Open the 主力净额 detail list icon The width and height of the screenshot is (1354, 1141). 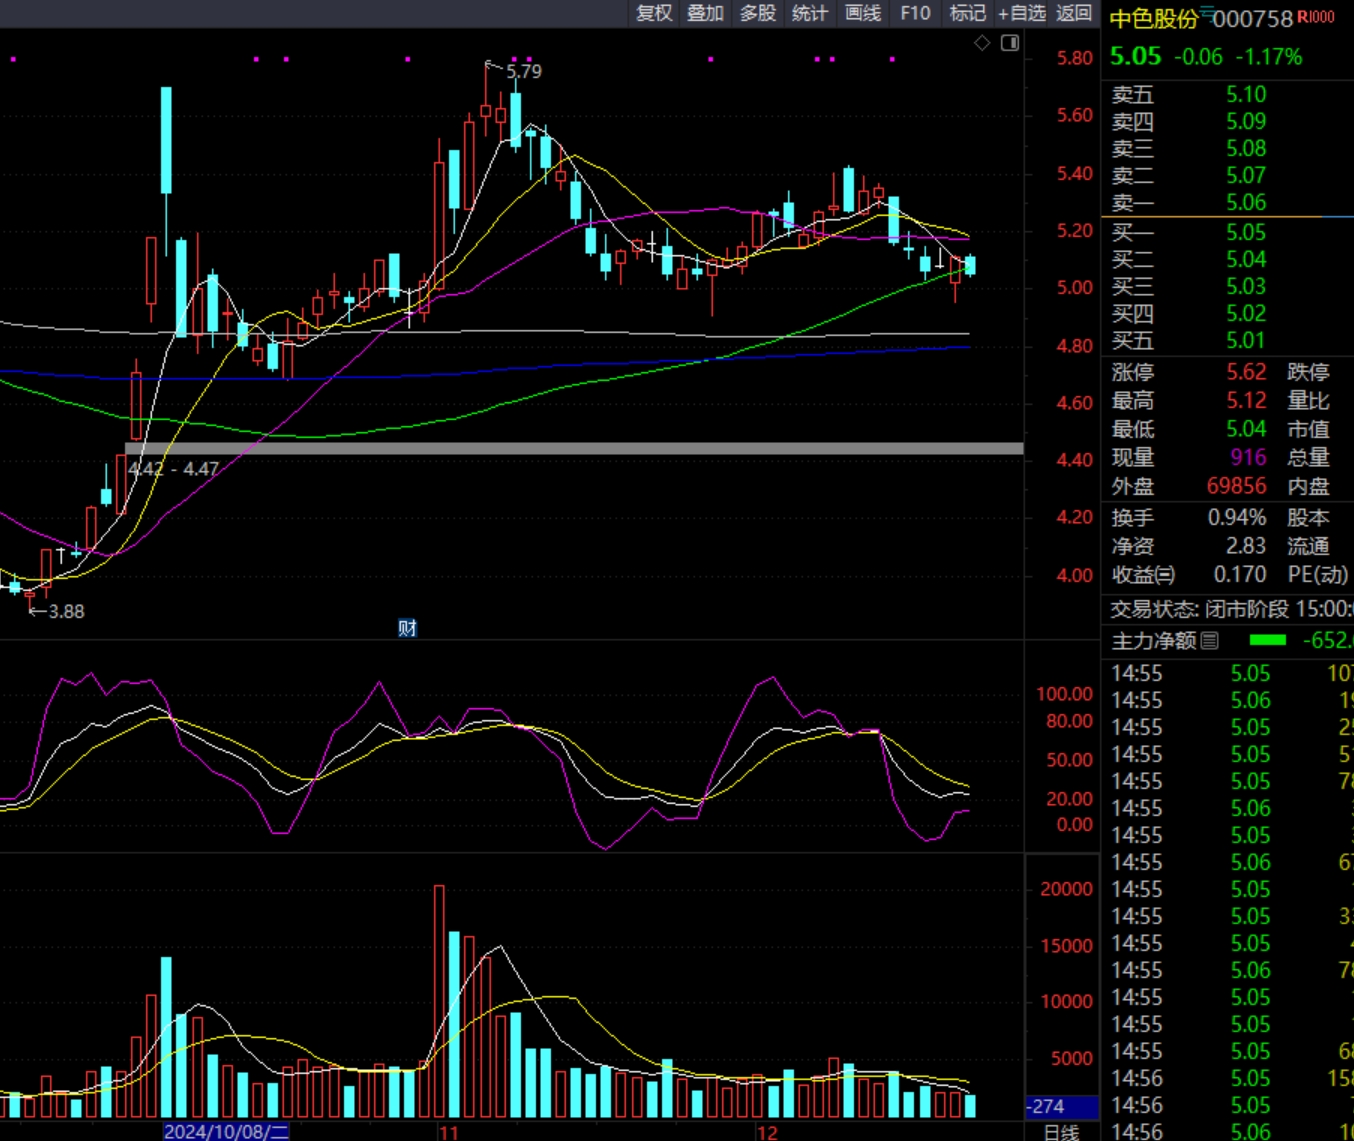pos(1210,641)
